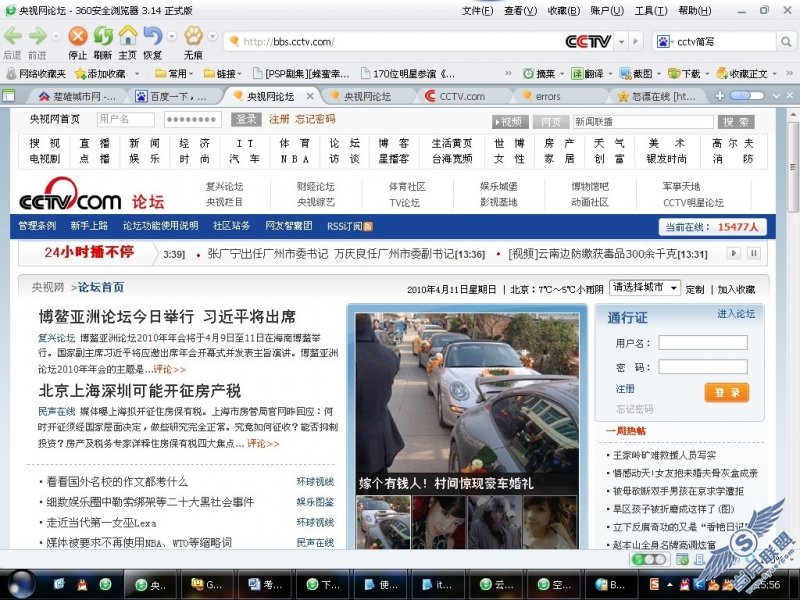Focus the 通行证 用户名 input field
The height and width of the screenshot is (600, 800).
pyautogui.click(x=703, y=342)
